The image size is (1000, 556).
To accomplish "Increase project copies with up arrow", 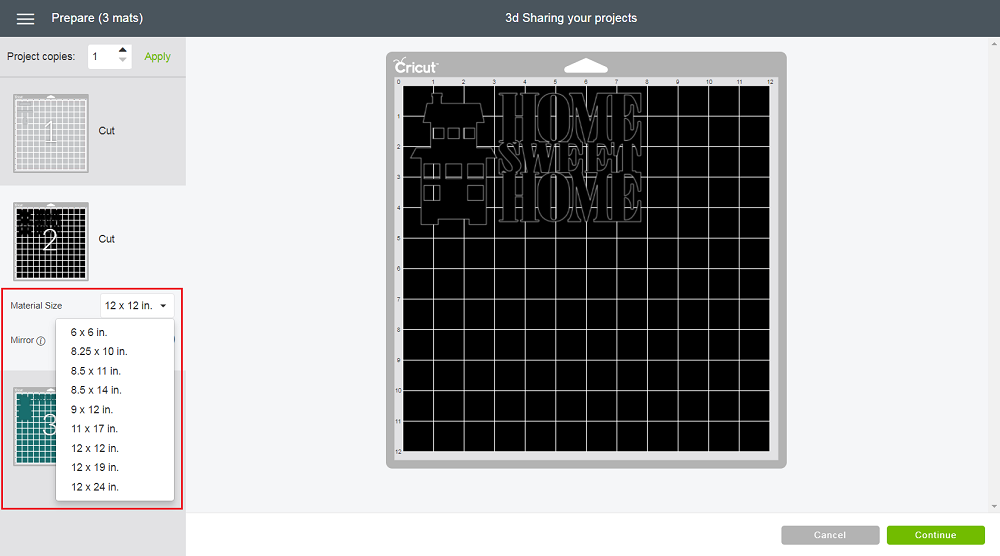I will click(123, 51).
